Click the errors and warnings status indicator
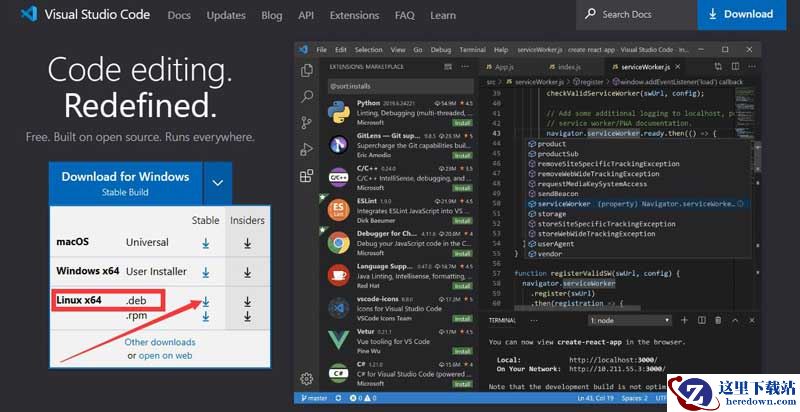This screenshot has width=800, height=412. (x=363, y=398)
